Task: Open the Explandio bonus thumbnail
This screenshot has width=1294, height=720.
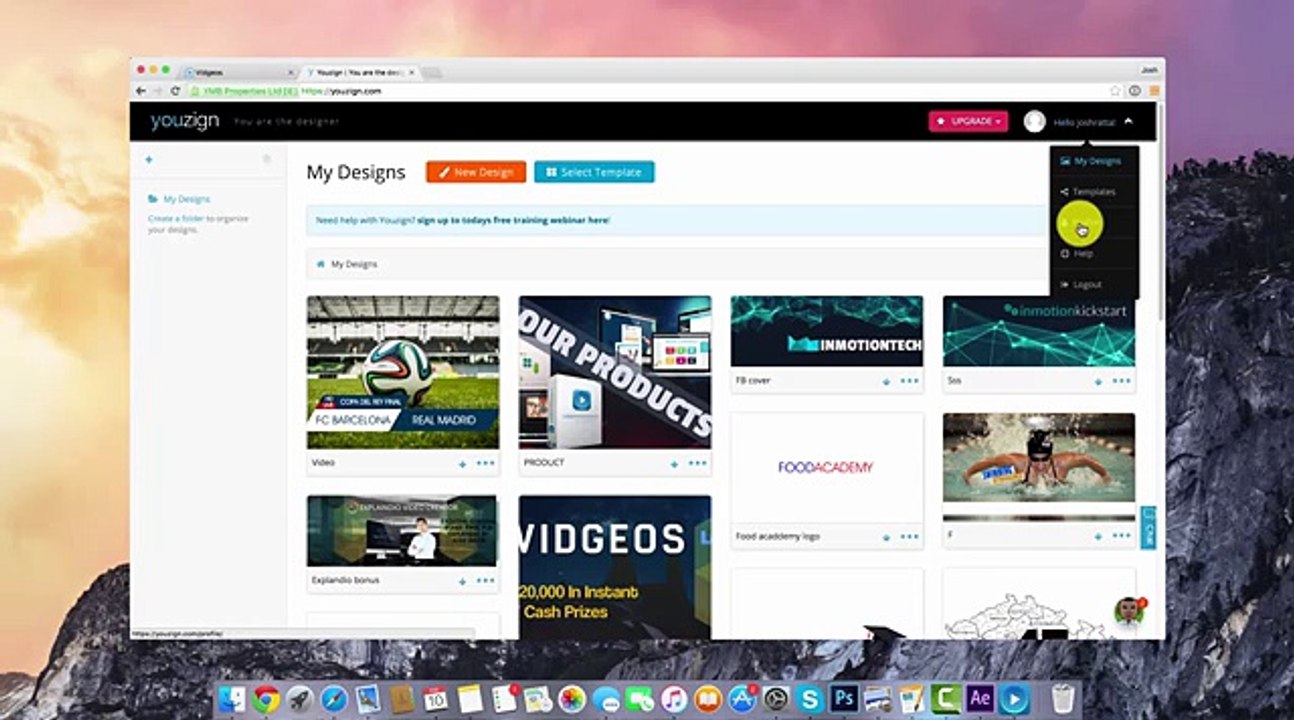Action: 403,531
